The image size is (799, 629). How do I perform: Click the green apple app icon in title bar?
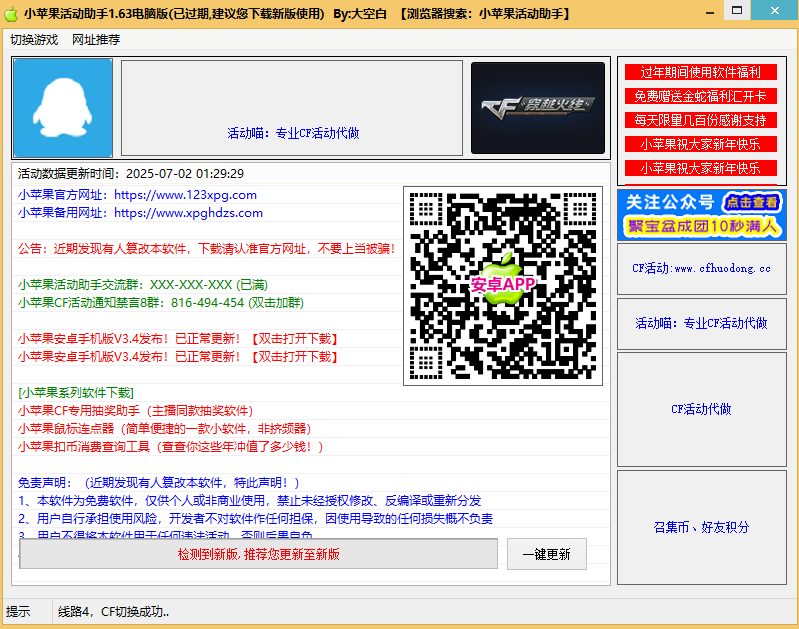pos(11,14)
